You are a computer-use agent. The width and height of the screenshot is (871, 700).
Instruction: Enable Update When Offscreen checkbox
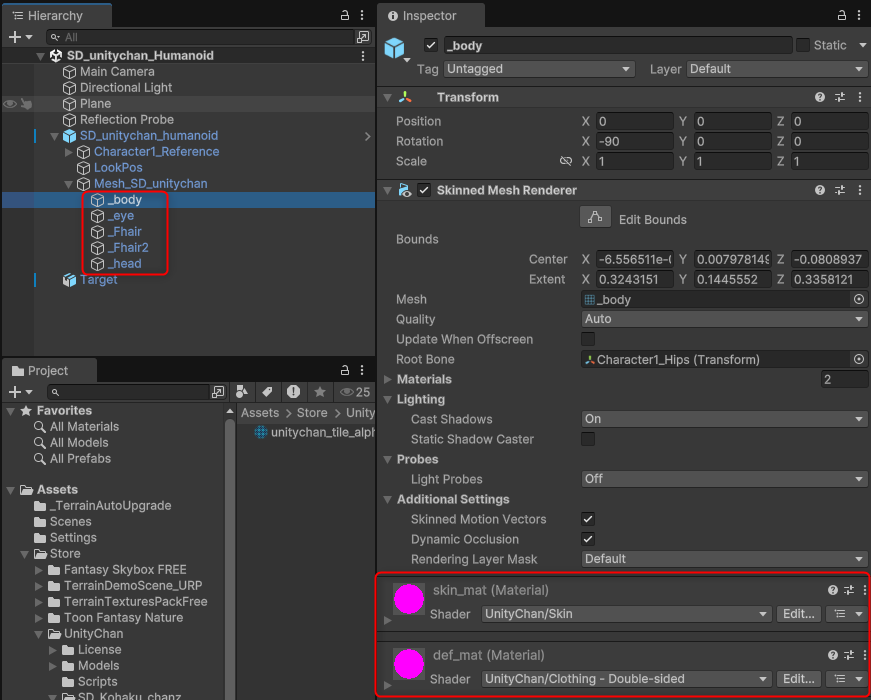click(x=588, y=339)
